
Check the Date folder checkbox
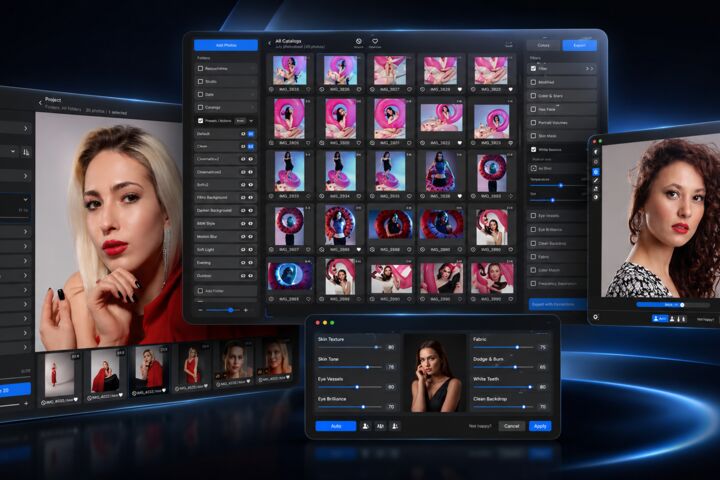click(200, 94)
